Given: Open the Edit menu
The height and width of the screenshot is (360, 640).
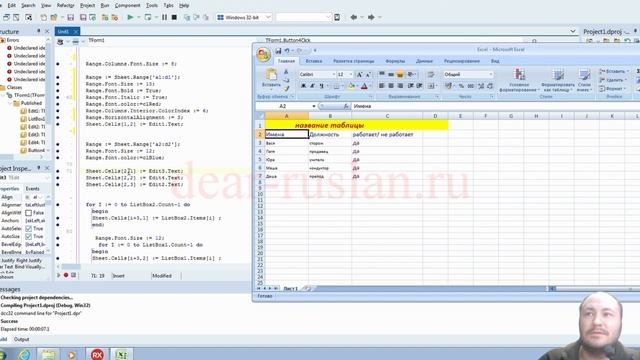Looking at the screenshot, I should point(11,5).
